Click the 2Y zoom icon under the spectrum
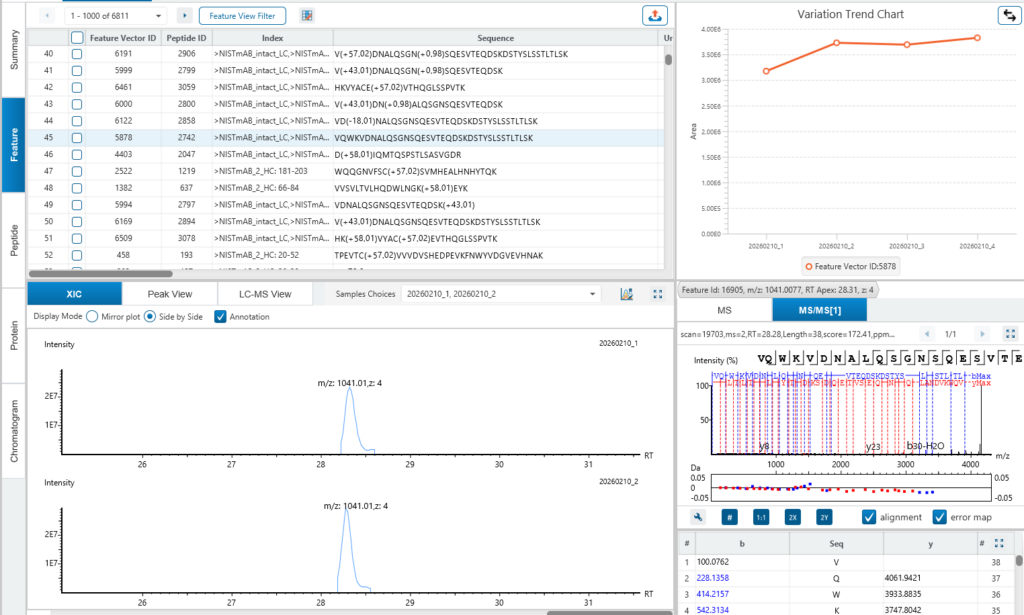This screenshot has width=1024, height=615. 824,517
